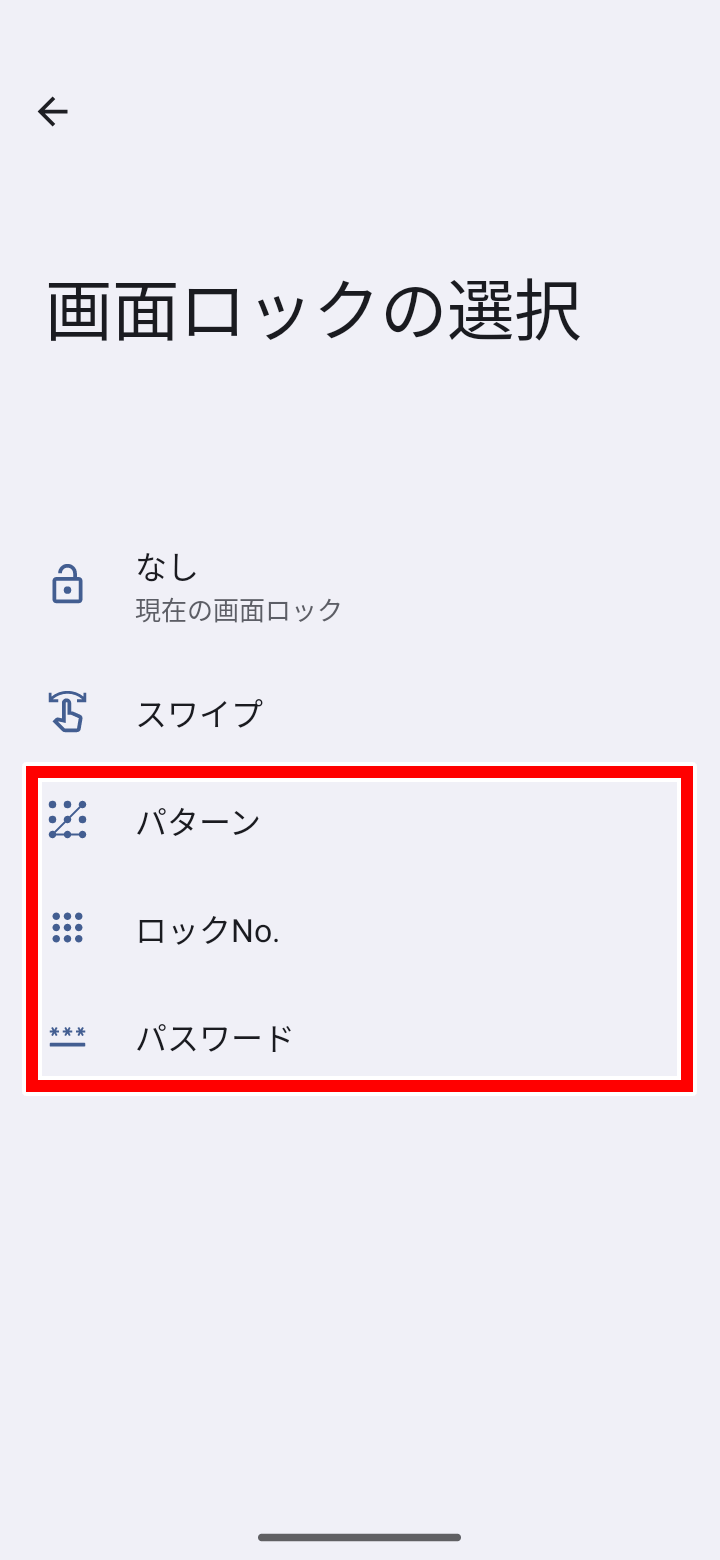Choose the ロックNo. label text
This screenshot has width=720, height=1560.
pos(208,930)
